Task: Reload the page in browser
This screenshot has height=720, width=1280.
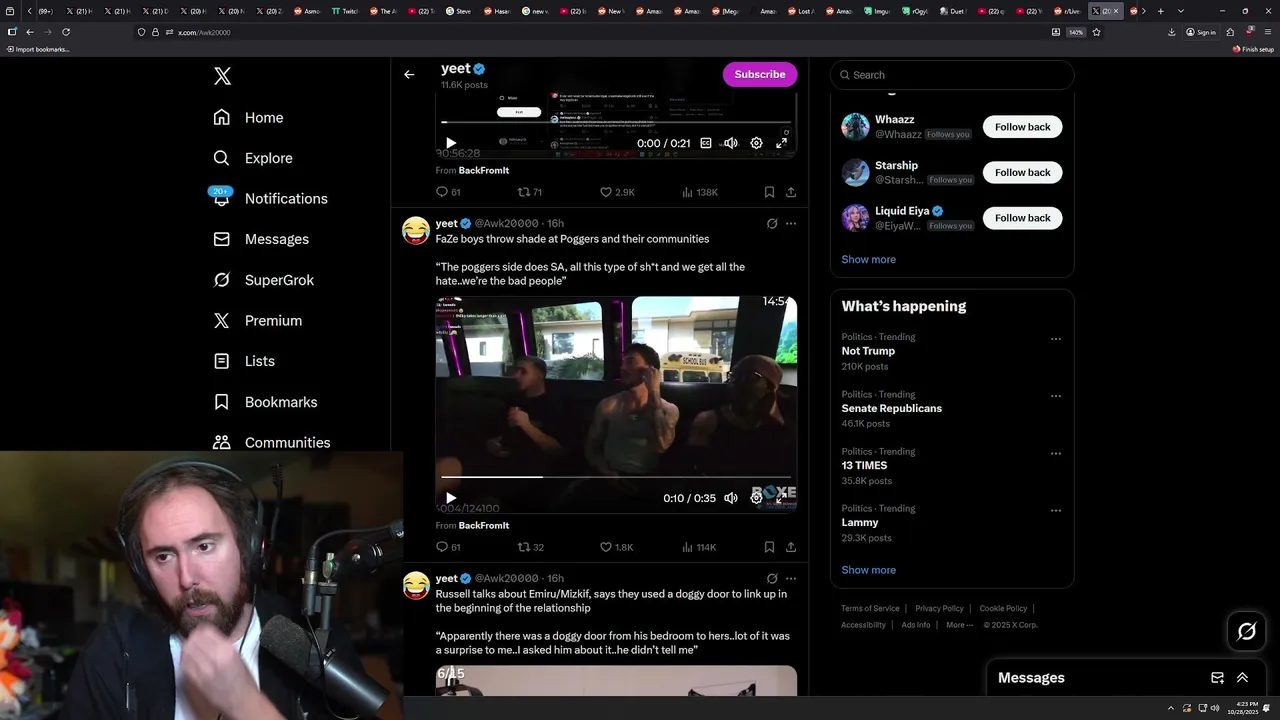Action: click(x=66, y=32)
